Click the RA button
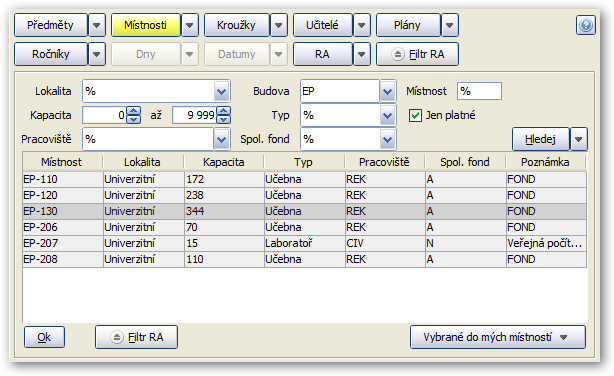 pyautogui.click(x=323, y=54)
